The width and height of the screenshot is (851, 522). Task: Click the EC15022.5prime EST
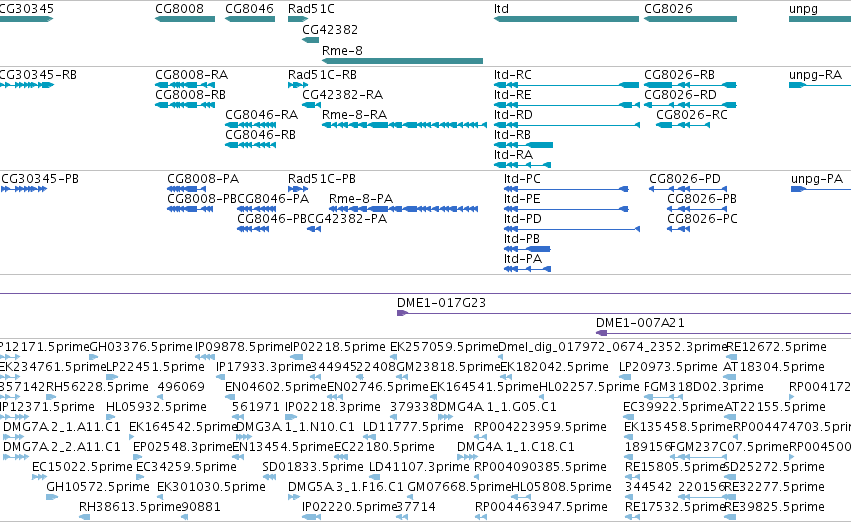tap(39, 478)
